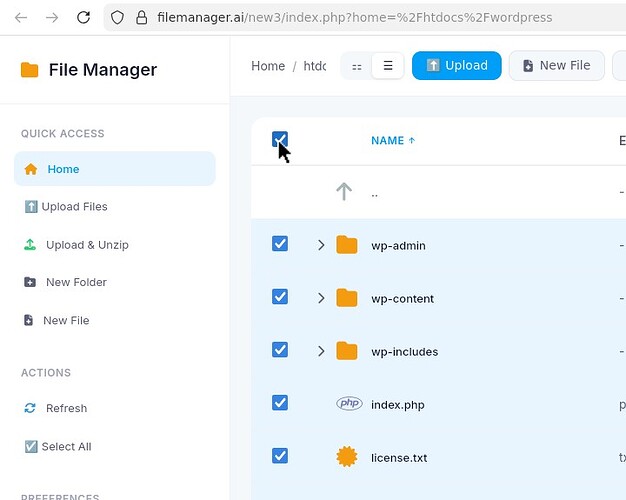Click the parent directory up arrow
626x500 pixels.
pyautogui.click(x=344, y=192)
